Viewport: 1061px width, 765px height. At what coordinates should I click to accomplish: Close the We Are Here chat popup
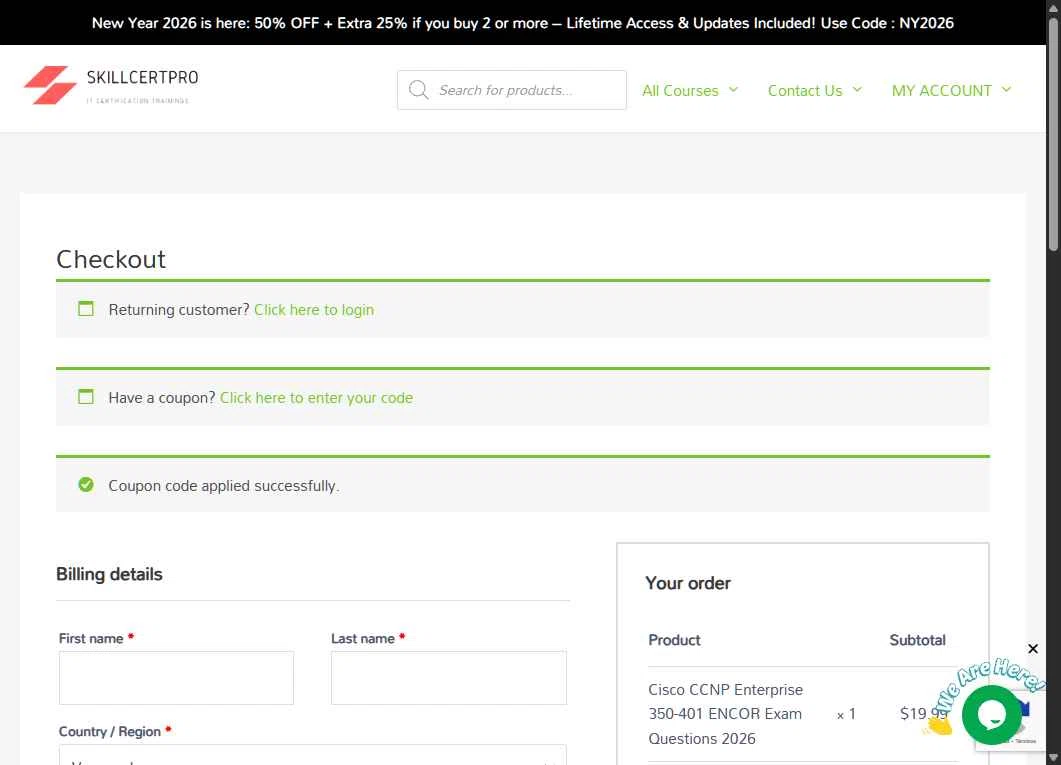[1033, 649]
